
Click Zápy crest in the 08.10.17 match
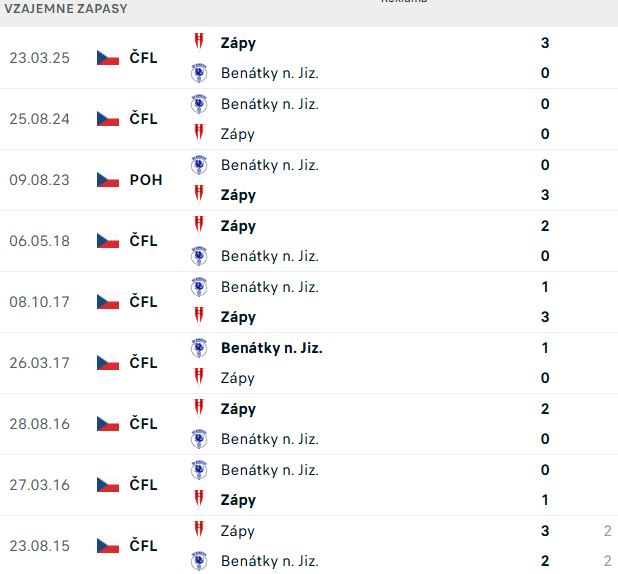pos(199,317)
